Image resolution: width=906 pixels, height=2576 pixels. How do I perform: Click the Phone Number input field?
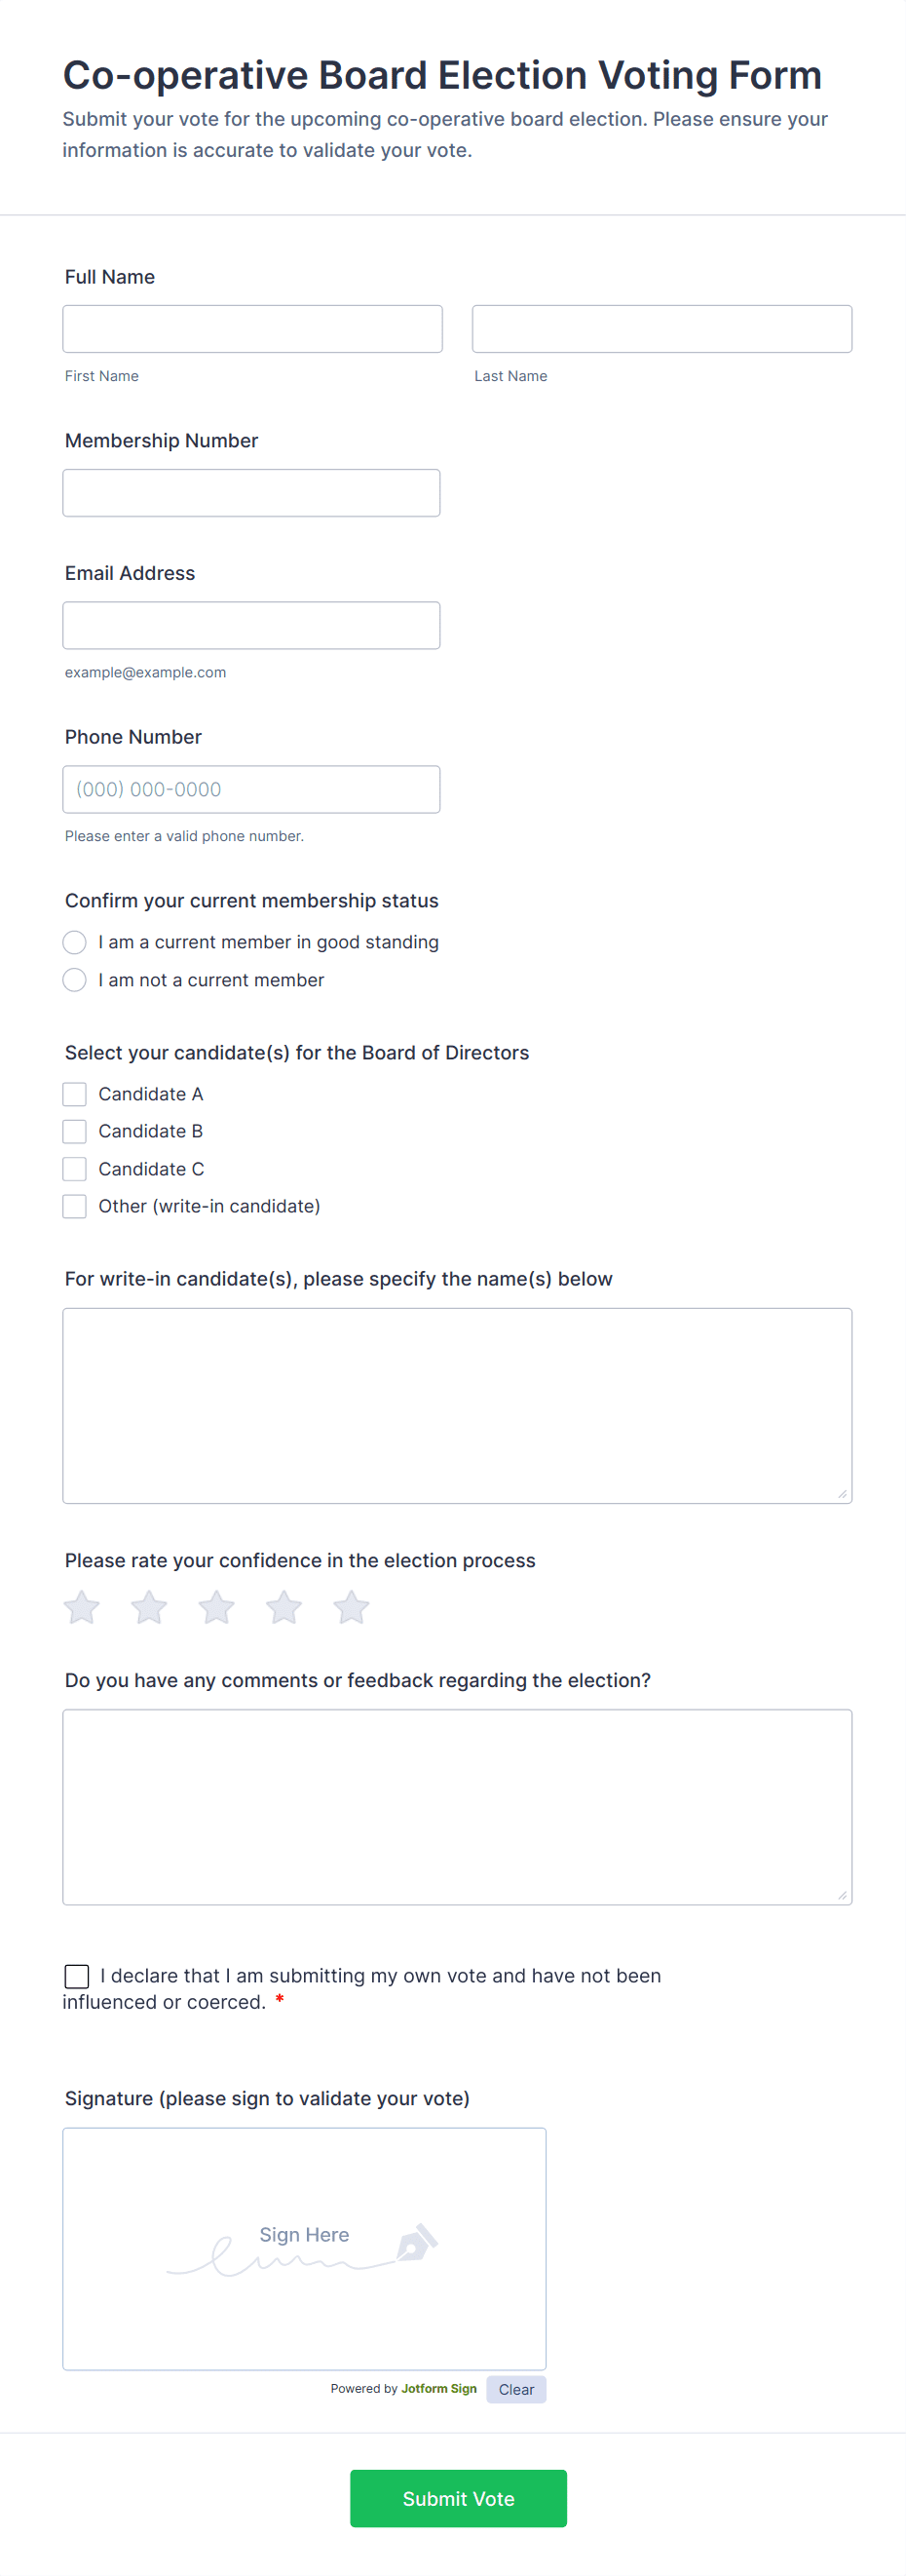click(x=251, y=789)
